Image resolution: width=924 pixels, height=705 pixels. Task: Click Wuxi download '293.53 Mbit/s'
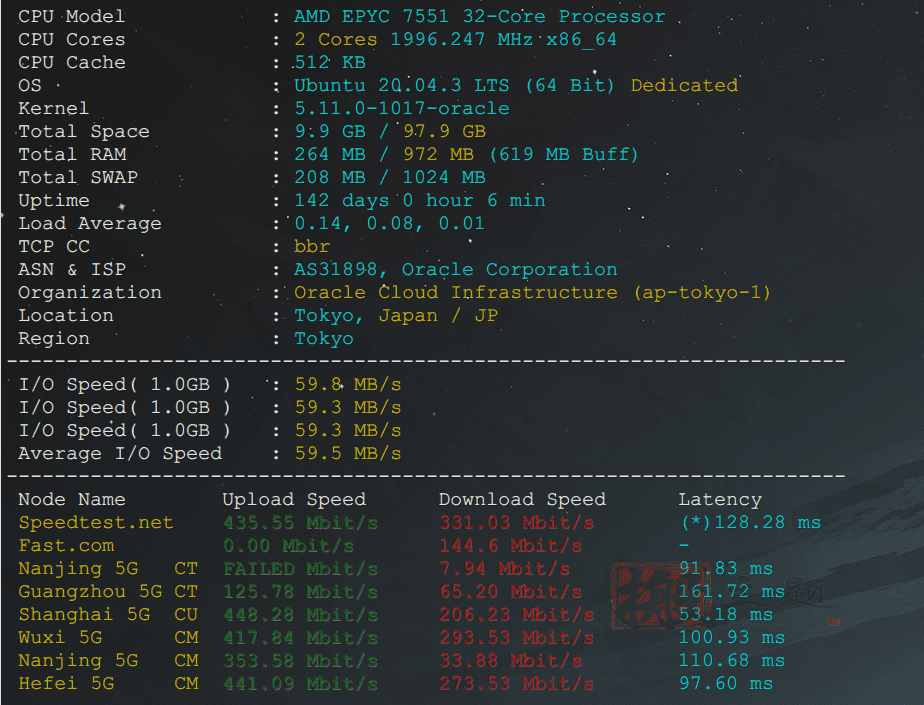(x=517, y=637)
